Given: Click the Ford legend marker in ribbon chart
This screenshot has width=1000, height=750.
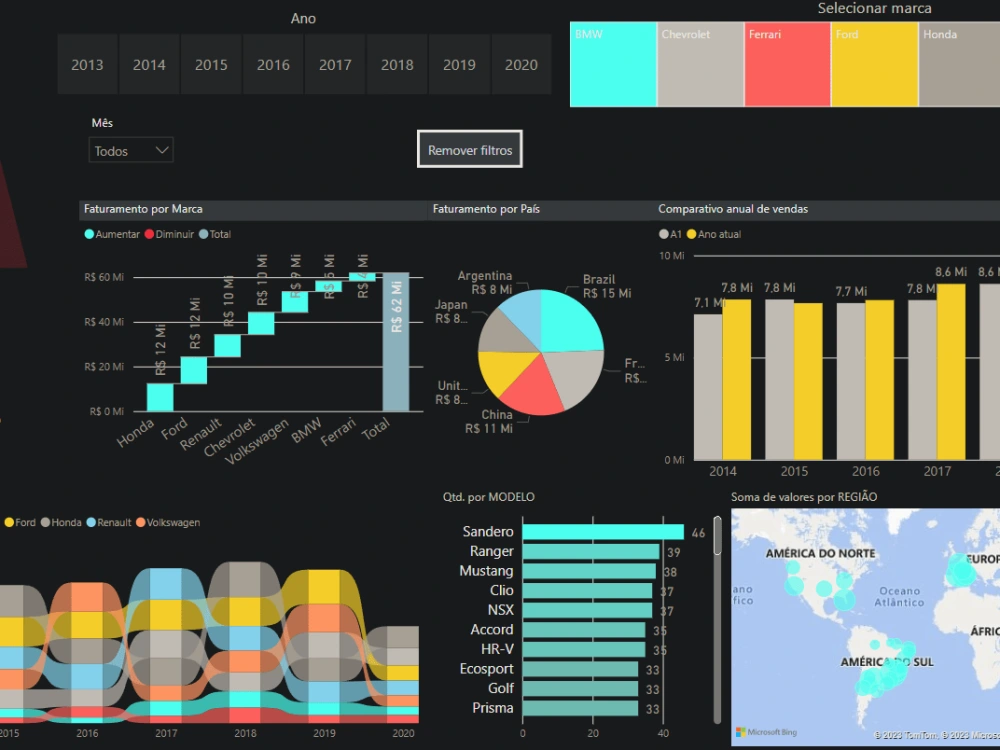Looking at the screenshot, I should (9, 522).
